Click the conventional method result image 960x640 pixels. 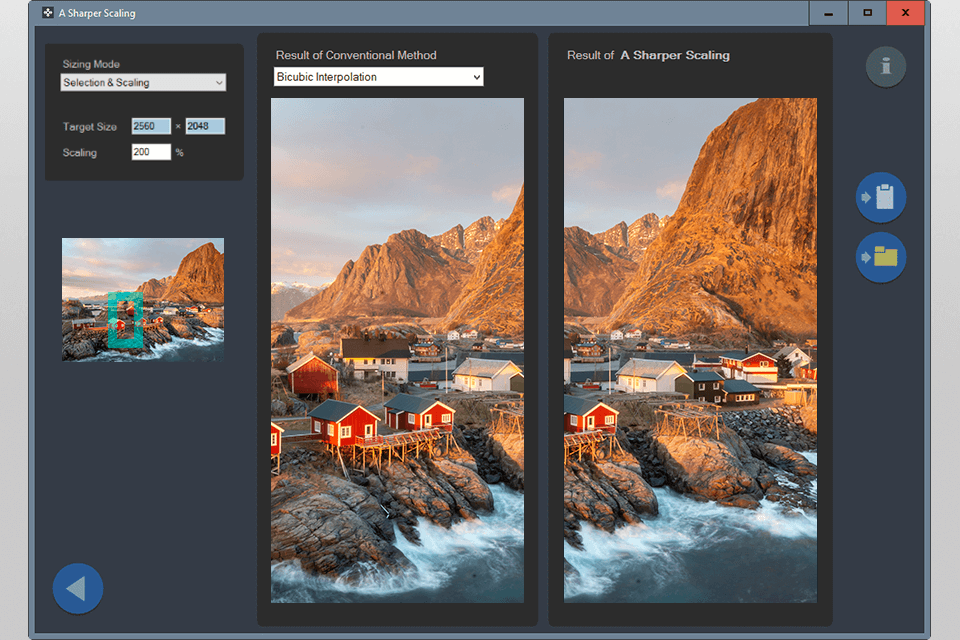[x=397, y=350]
